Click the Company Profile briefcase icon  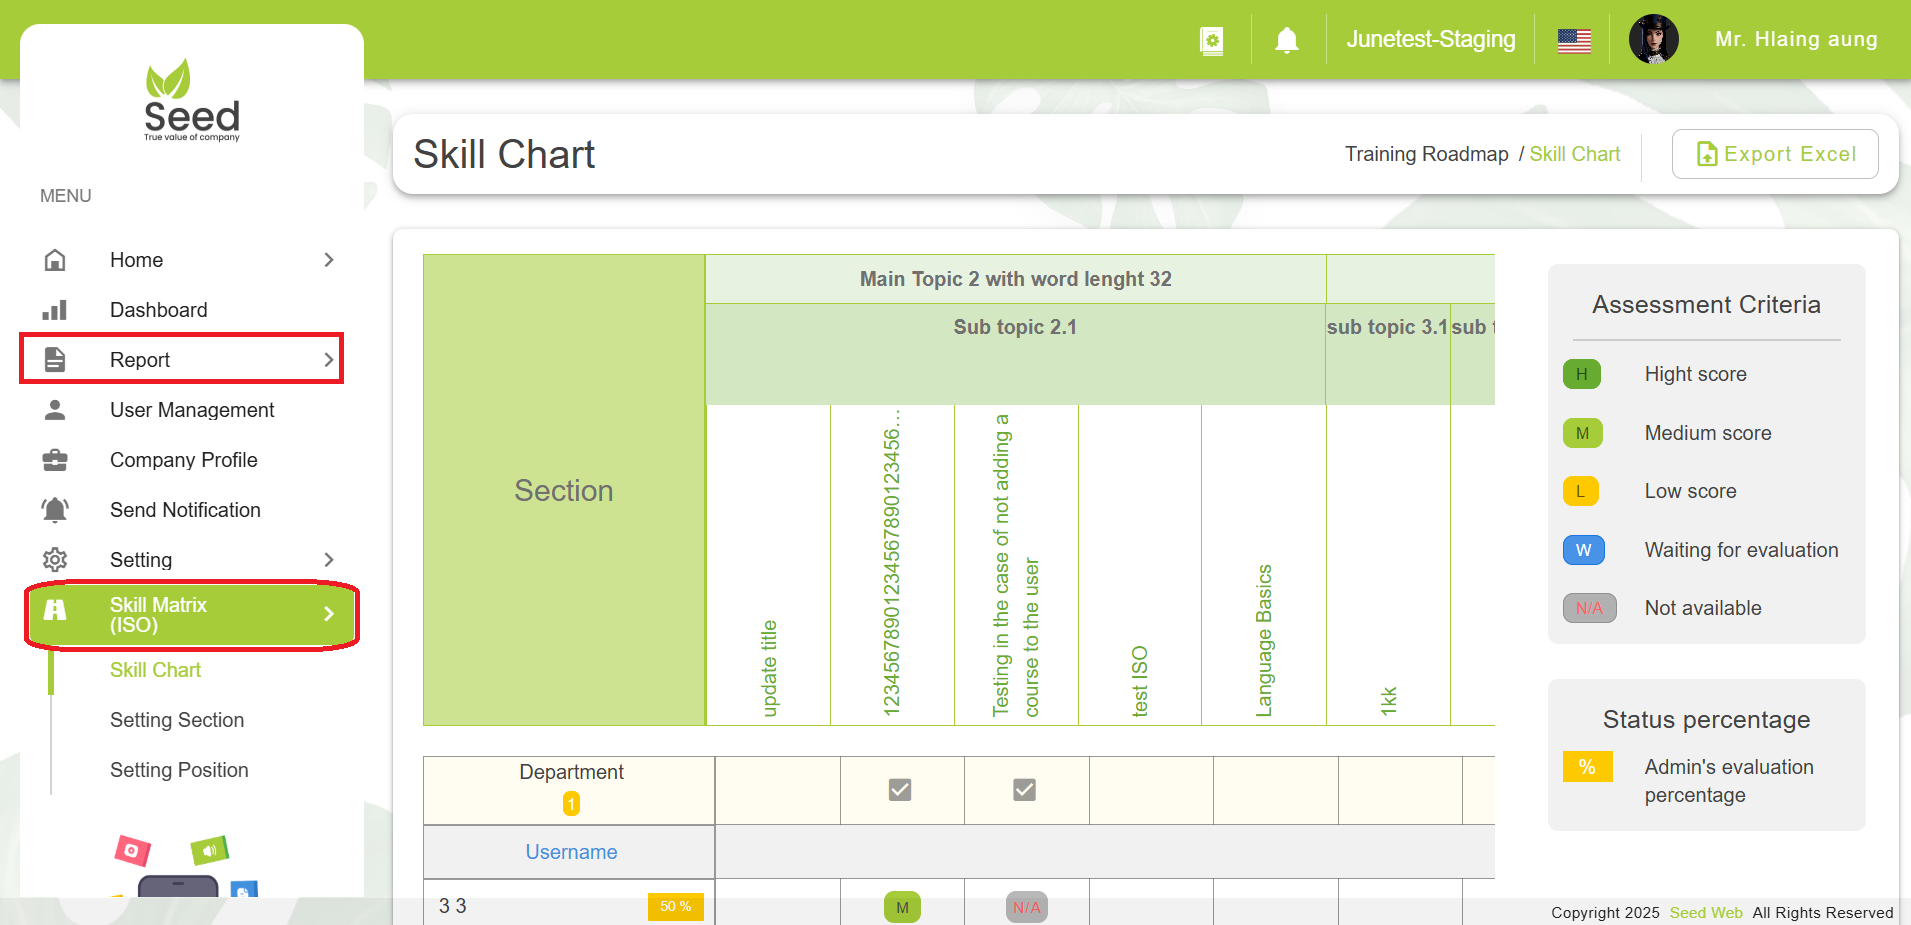55,460
